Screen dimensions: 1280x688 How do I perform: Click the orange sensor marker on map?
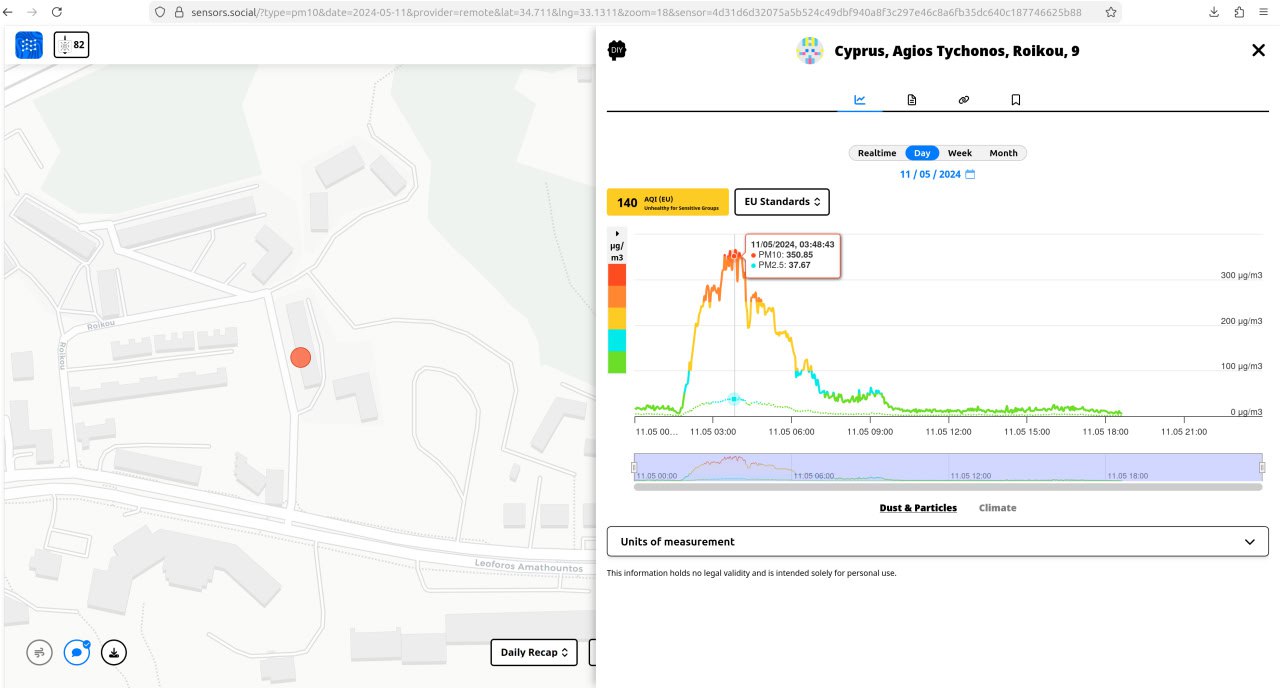tap(300, 357)
